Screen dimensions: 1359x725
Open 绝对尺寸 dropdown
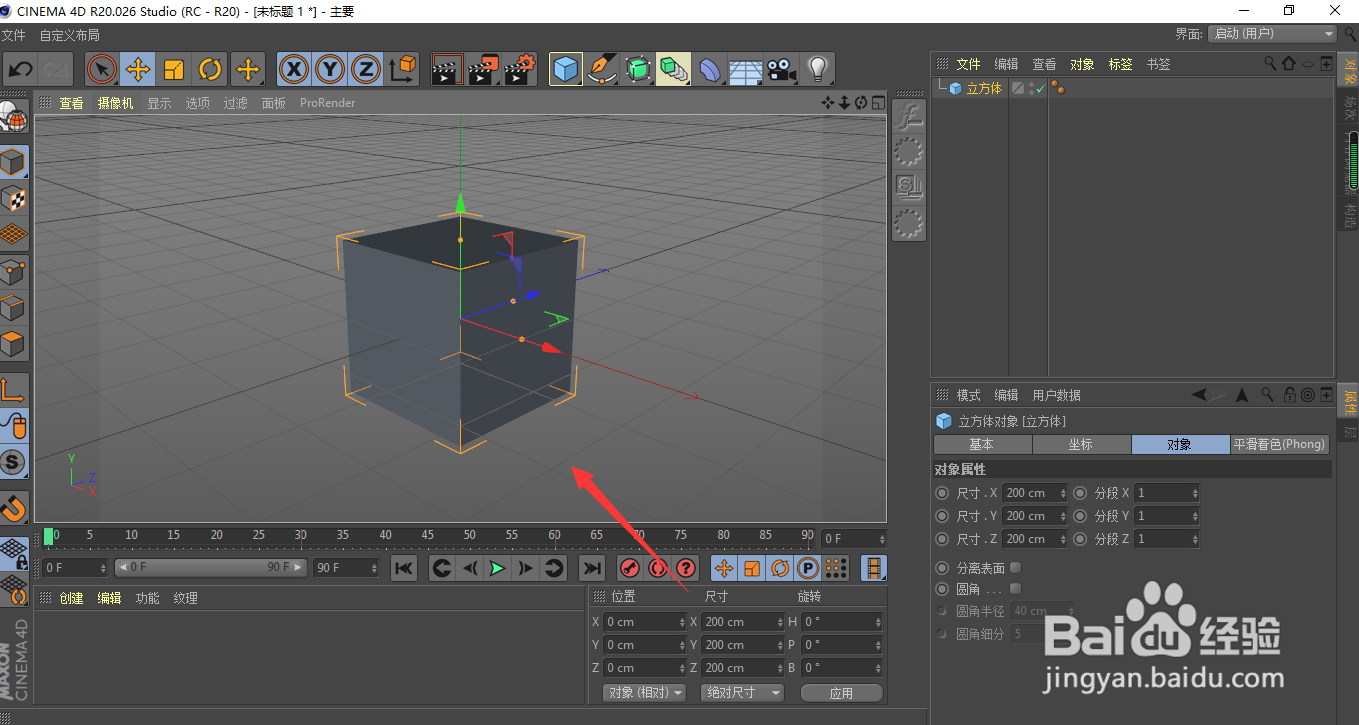click(x=742, y=692)
